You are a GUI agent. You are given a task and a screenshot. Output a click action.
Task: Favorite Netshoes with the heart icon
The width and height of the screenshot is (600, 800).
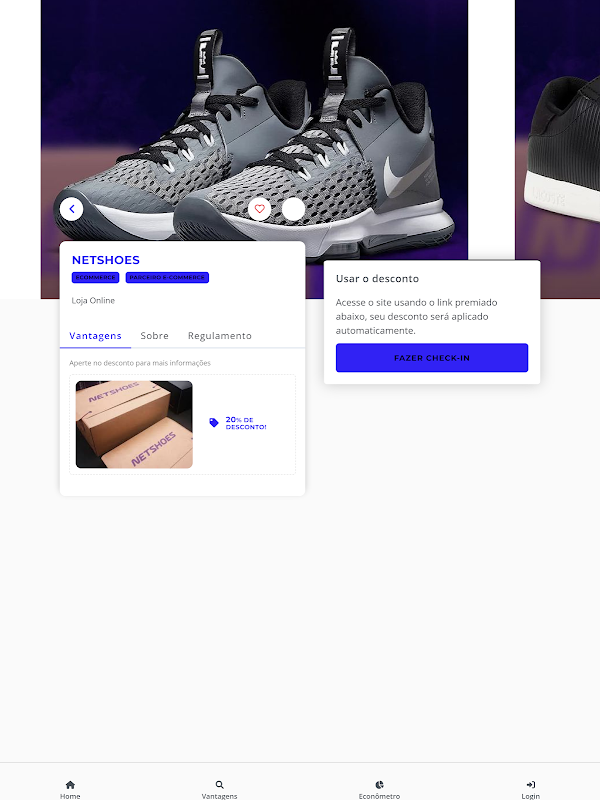click(259, 209)
